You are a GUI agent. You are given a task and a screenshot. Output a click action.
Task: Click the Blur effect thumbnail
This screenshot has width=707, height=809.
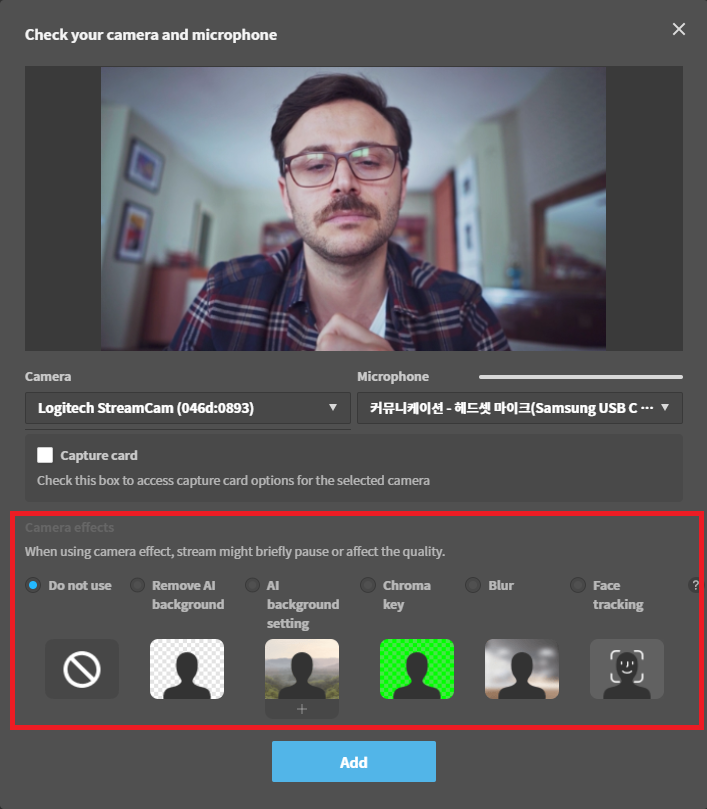click(522, 669)
